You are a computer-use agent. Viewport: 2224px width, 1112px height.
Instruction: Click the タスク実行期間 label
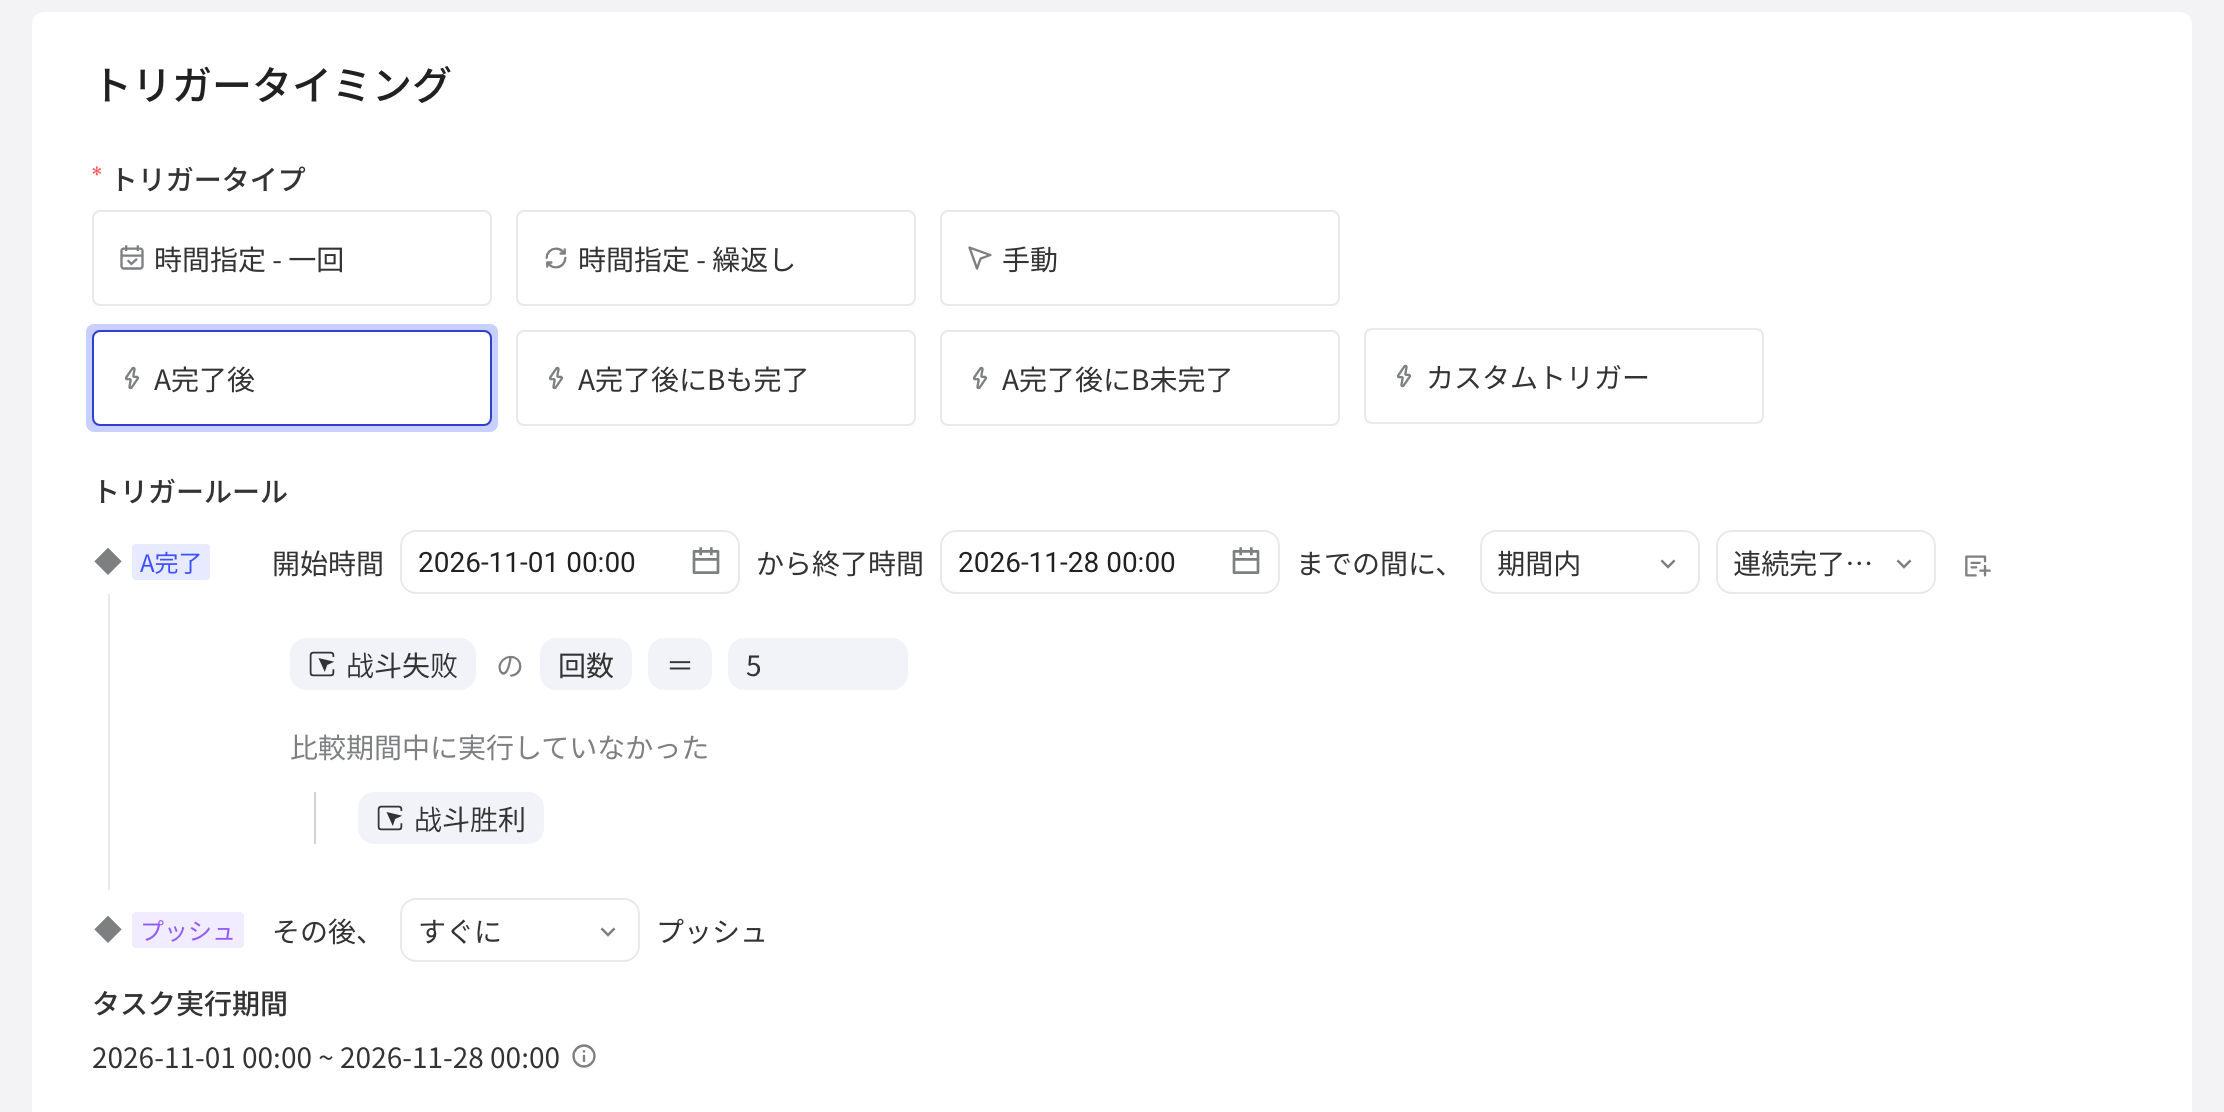tap(190, 1003)
